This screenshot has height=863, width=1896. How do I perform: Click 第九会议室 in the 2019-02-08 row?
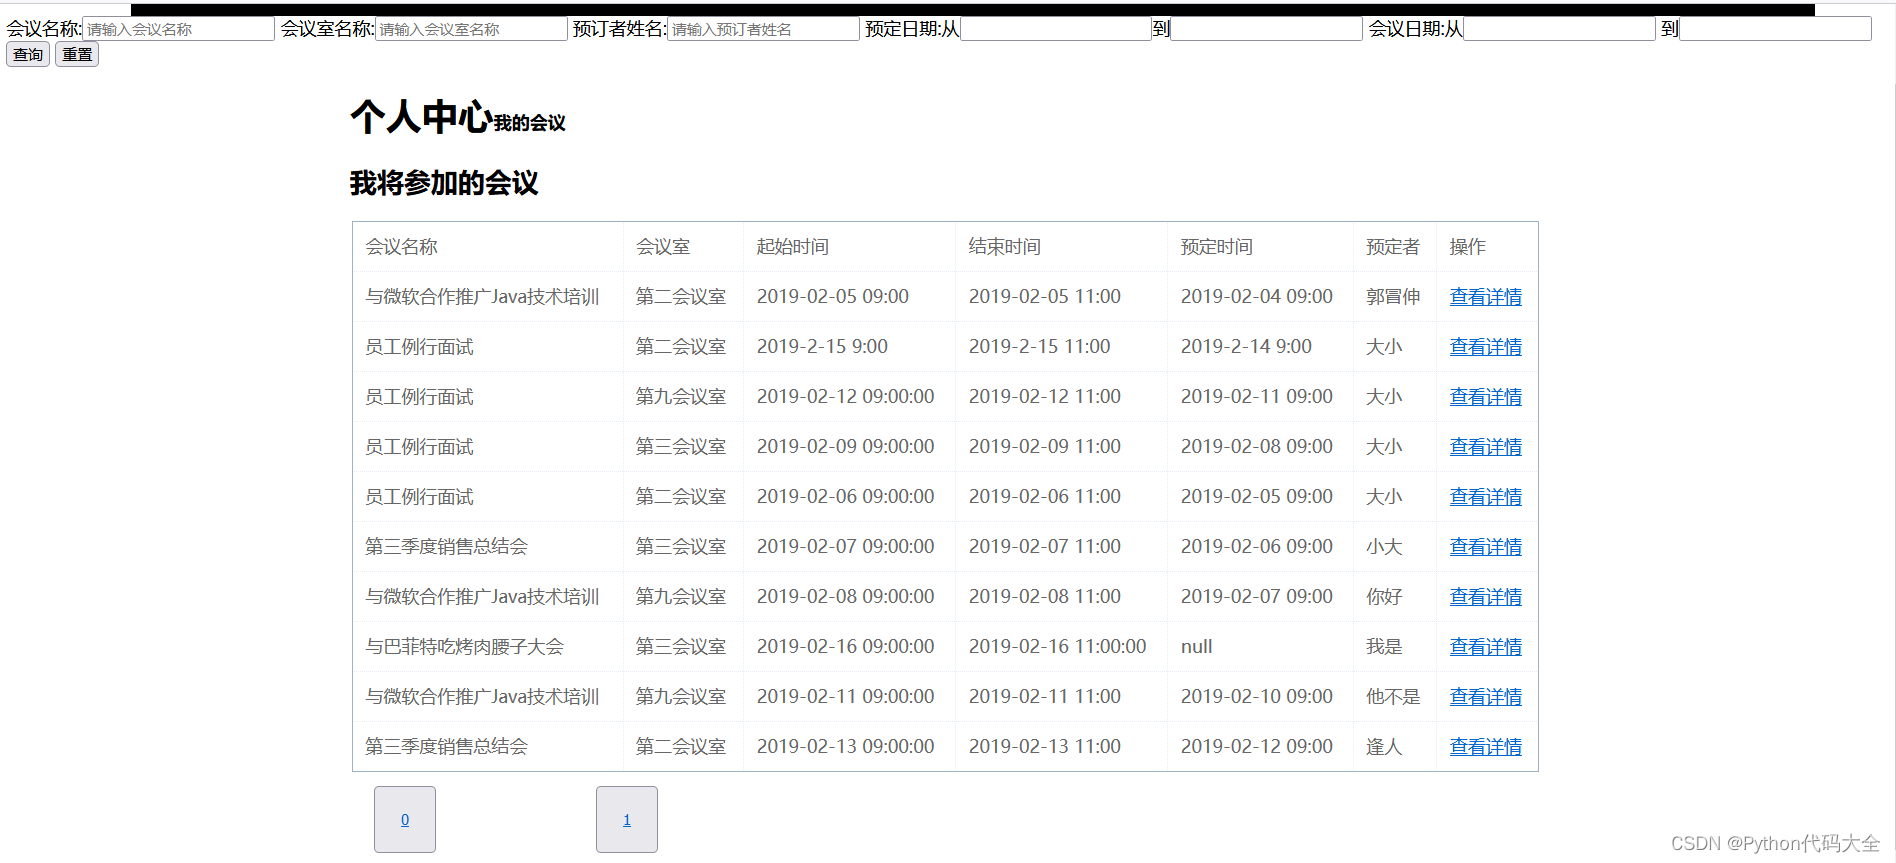(x=681, y=597)
